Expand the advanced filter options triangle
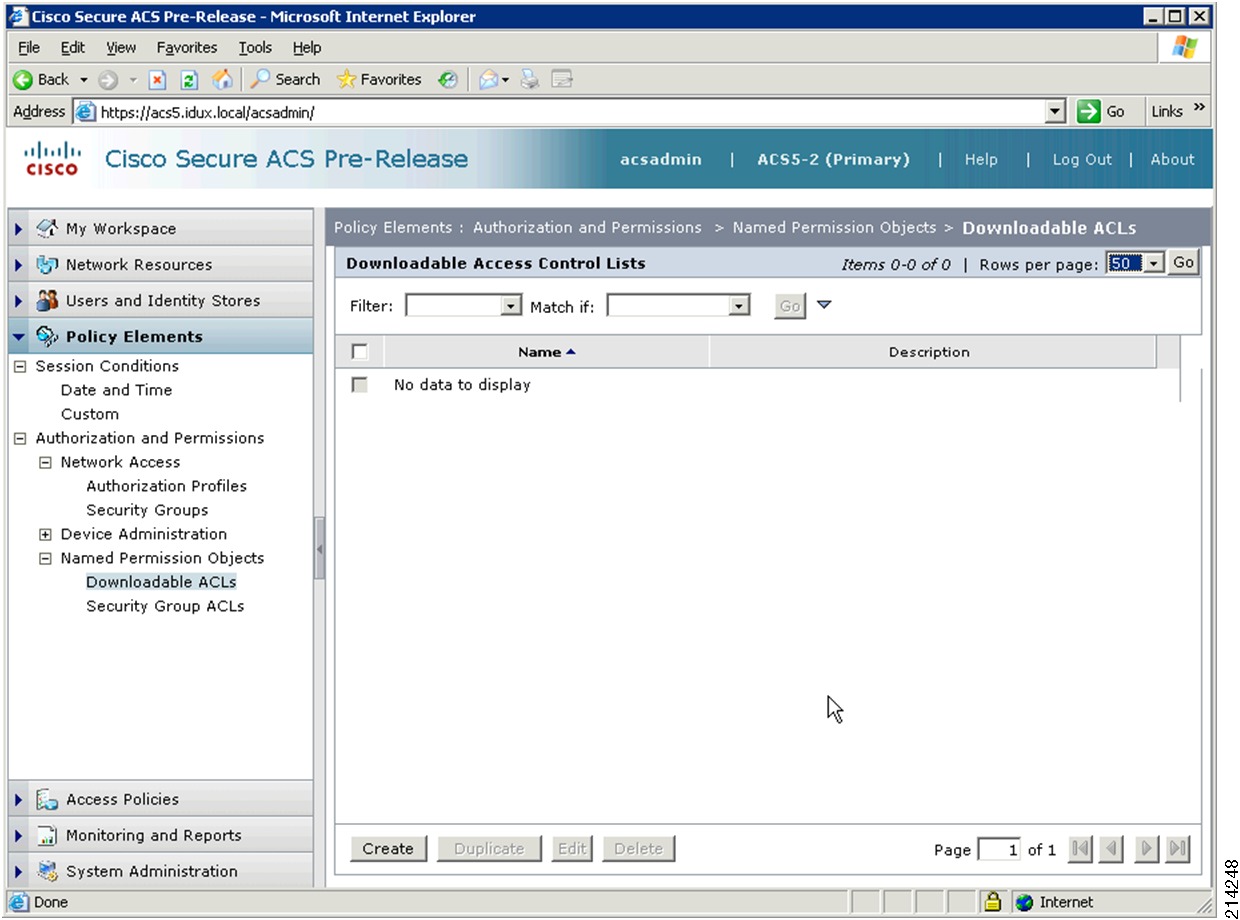The height and width of the screenshot is (920, 1240). coord(824,305)
